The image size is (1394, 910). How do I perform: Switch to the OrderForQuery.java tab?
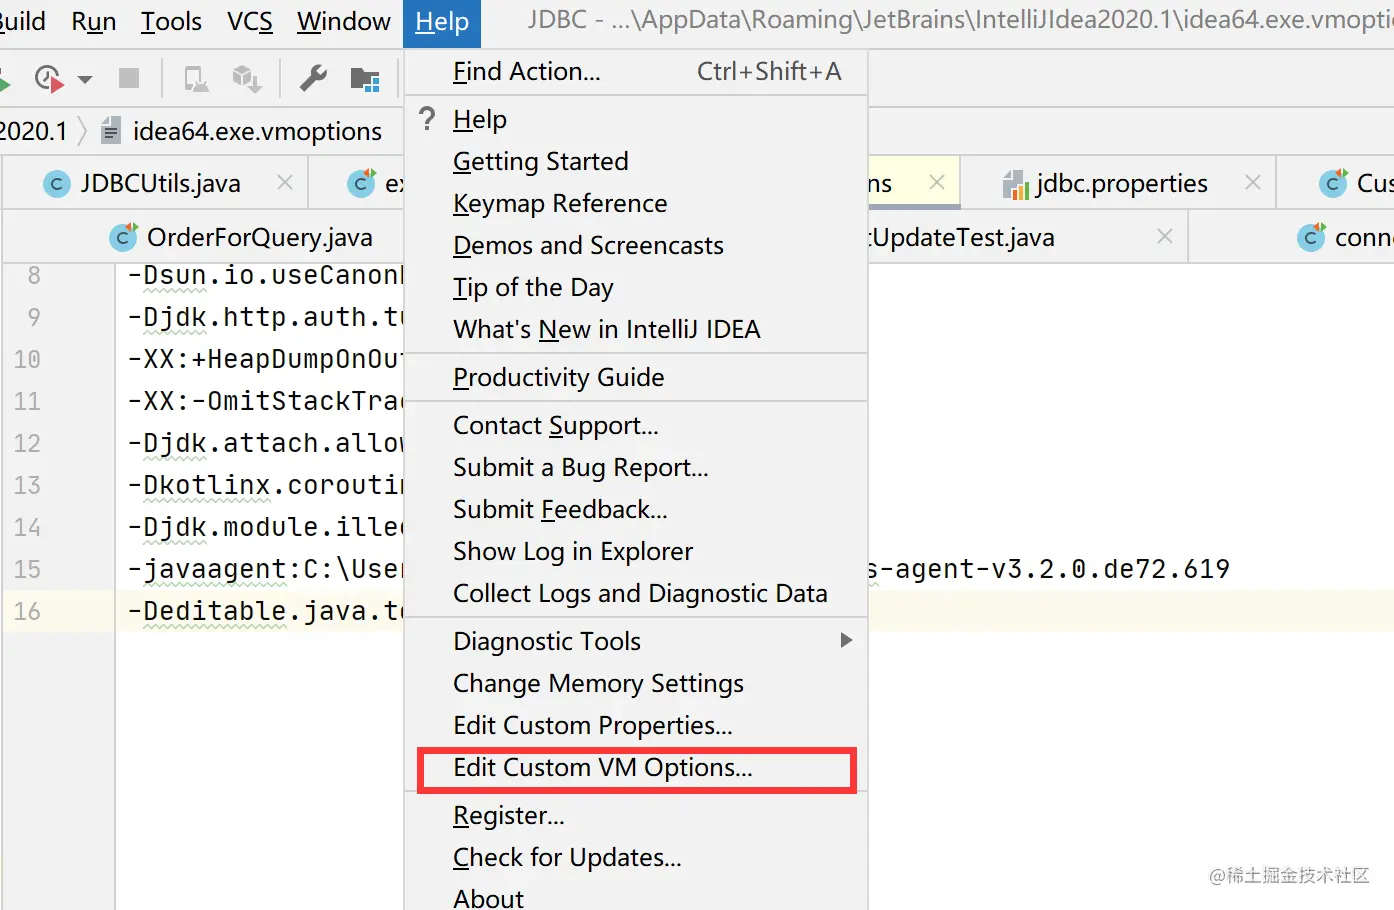tap(258, 237)
